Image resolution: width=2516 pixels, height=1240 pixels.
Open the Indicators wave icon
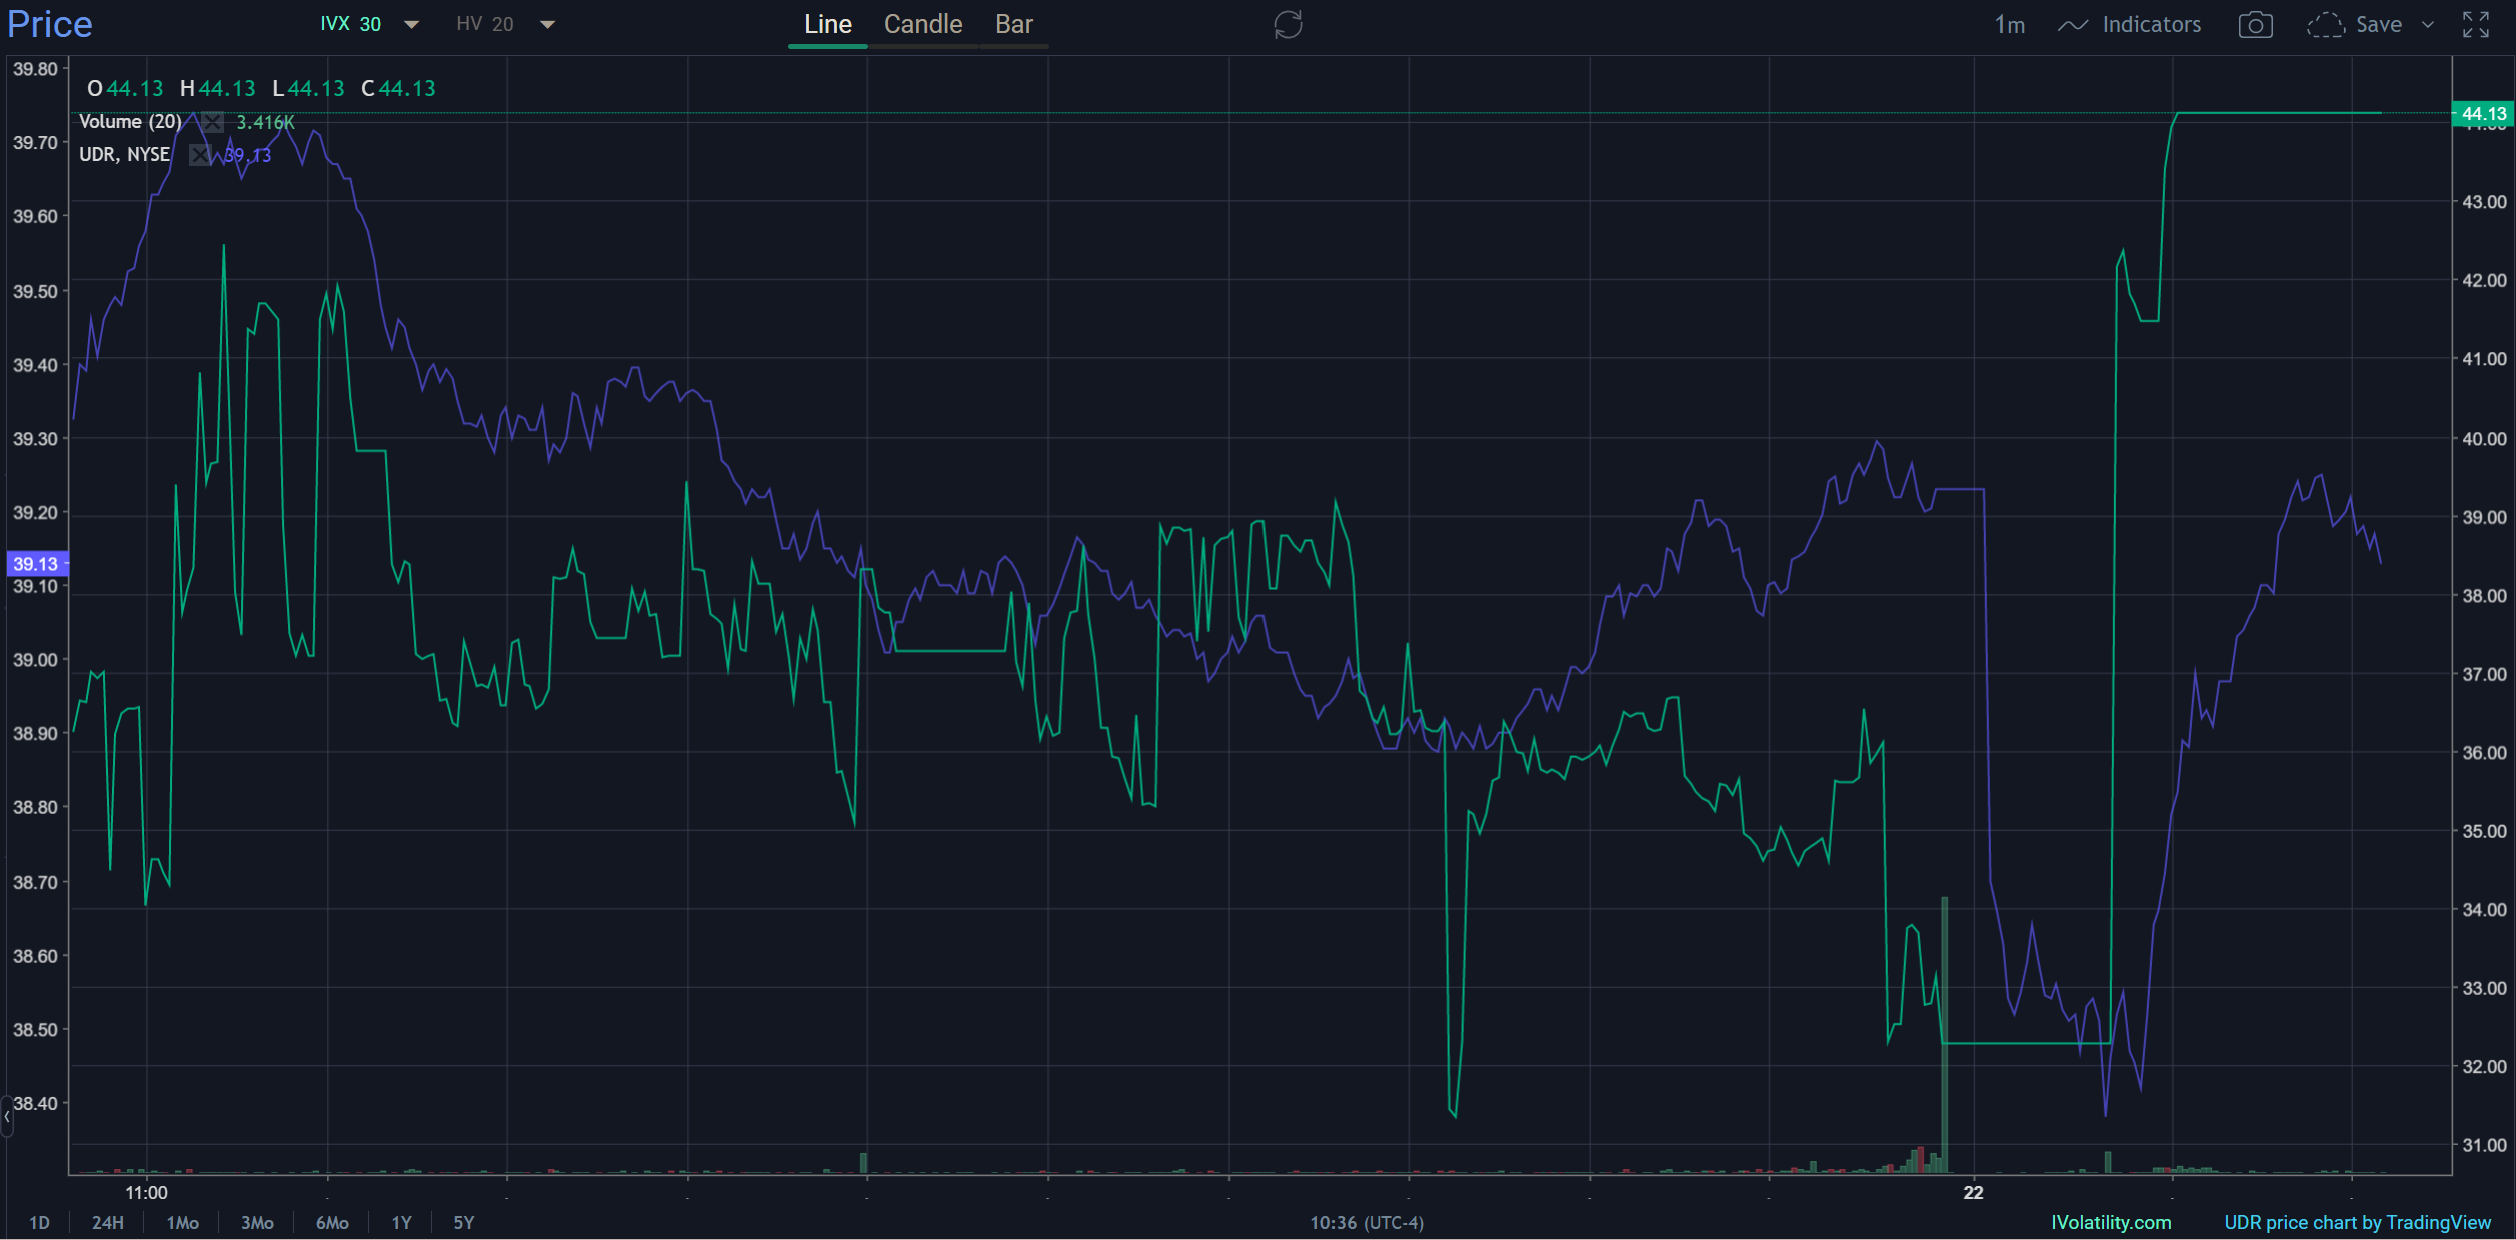pyautogui.click(x=2073, y=25)
